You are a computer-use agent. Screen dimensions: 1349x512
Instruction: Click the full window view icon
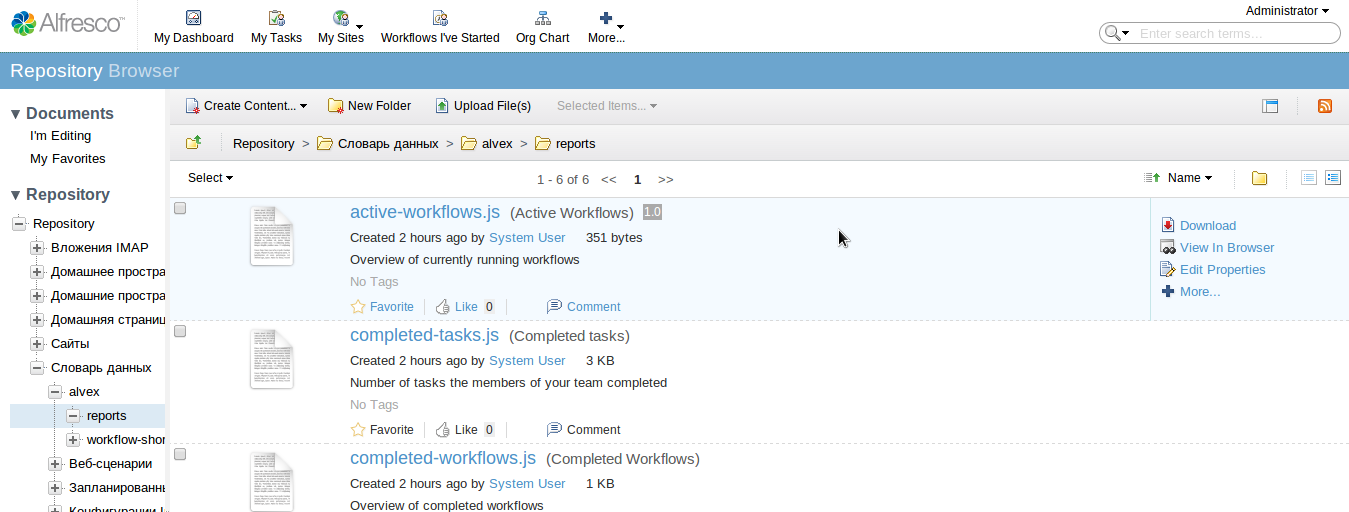point(1270,106)
